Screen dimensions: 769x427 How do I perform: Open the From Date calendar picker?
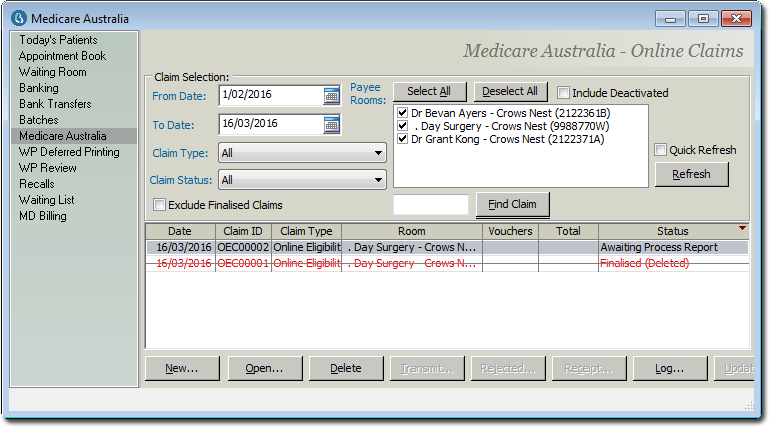click(x=331, y=96)
